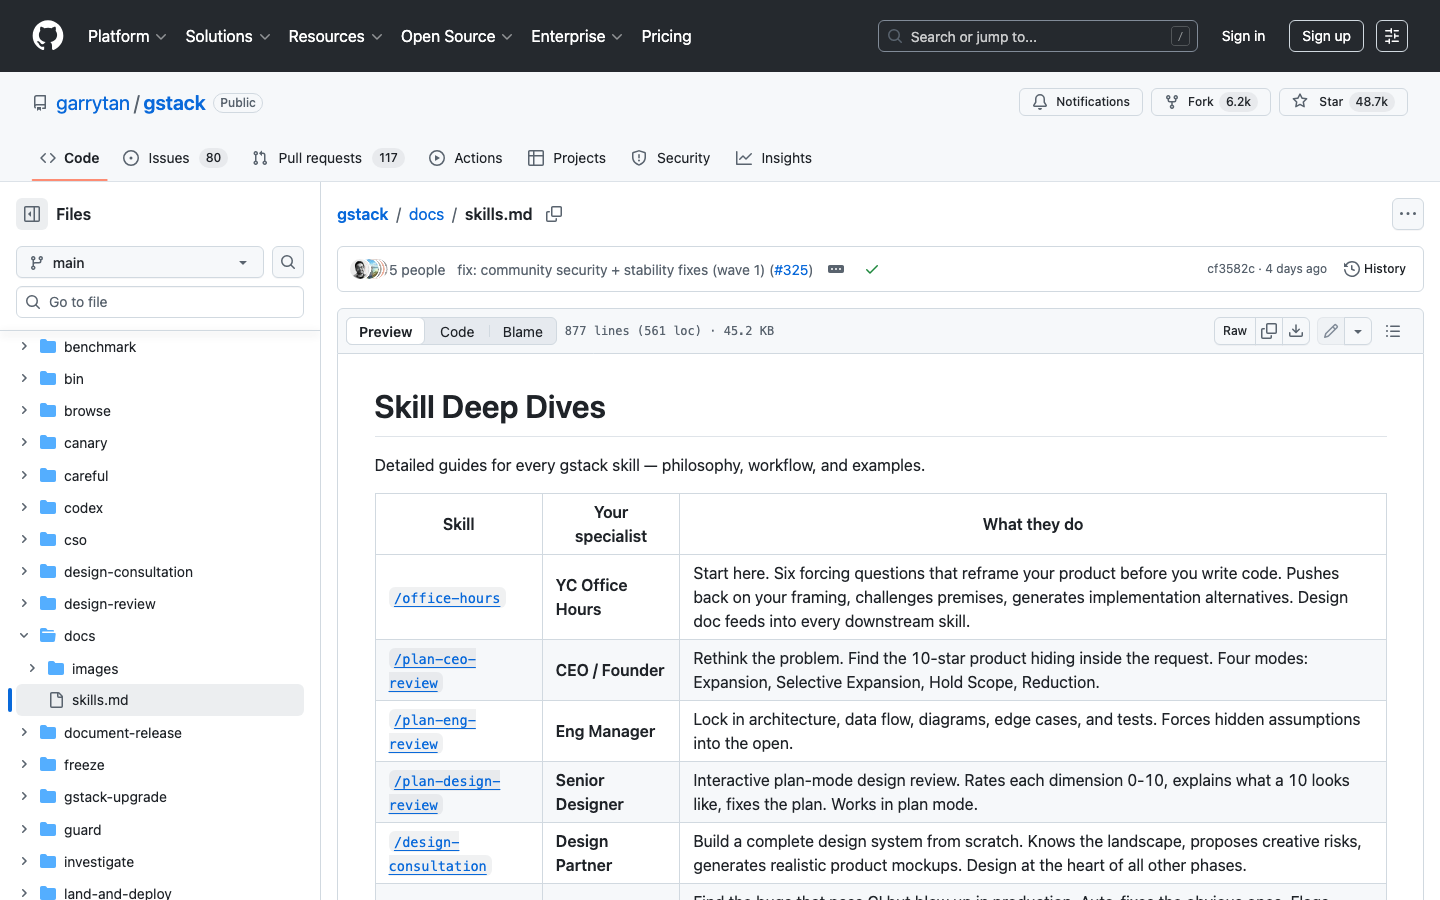Viewport: 1440px width, 900px height.
Task: Click the Notifications bell button
Action: (1081, 102)
